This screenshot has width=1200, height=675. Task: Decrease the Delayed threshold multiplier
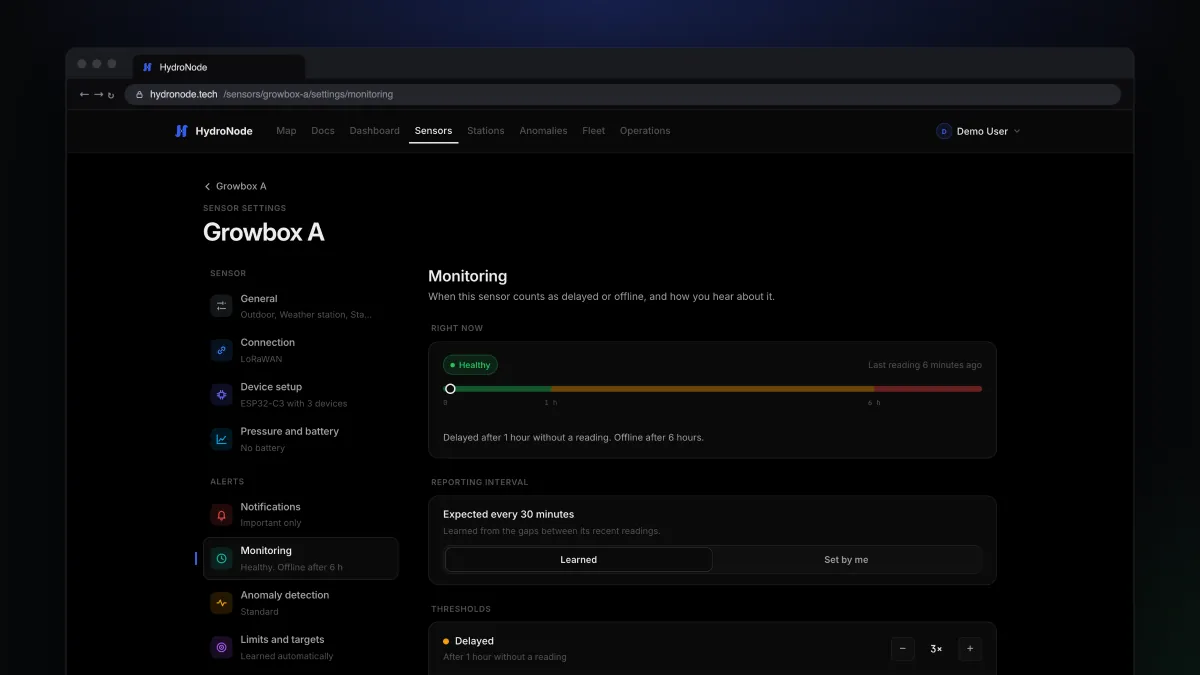pyautogui.click(x=903, y=649)
